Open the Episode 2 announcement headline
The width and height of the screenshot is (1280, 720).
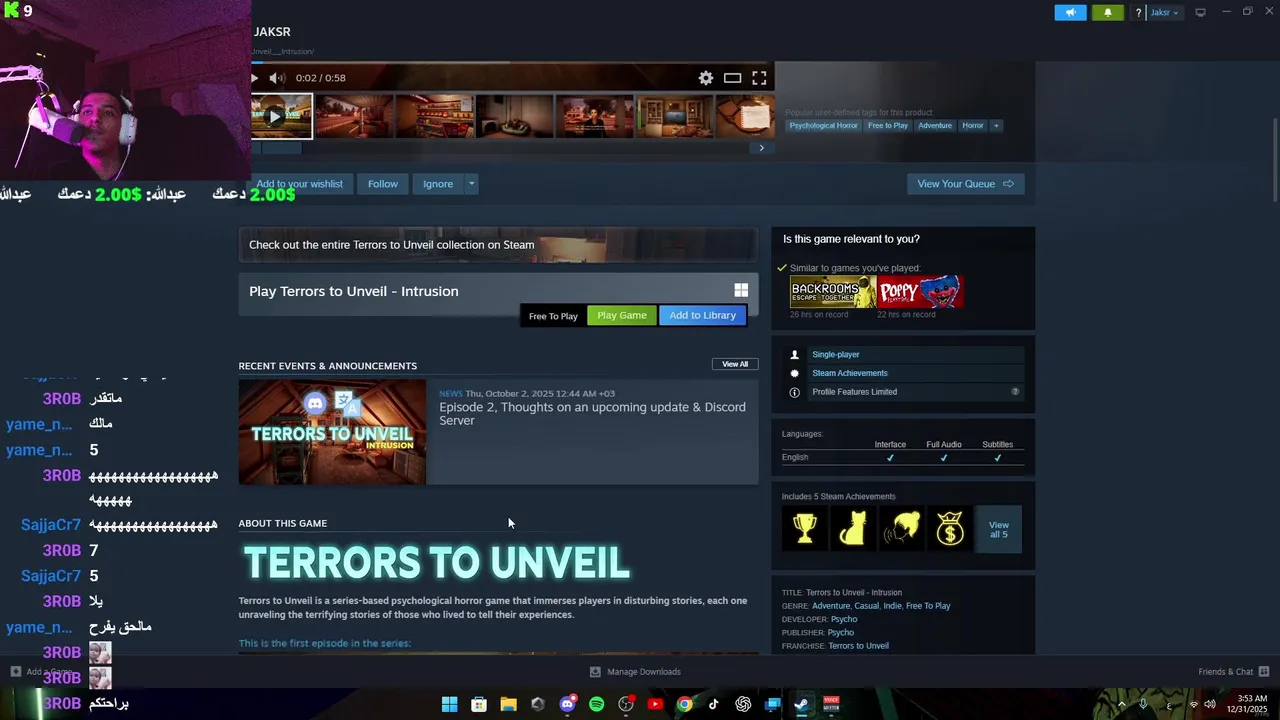[592, 414]
